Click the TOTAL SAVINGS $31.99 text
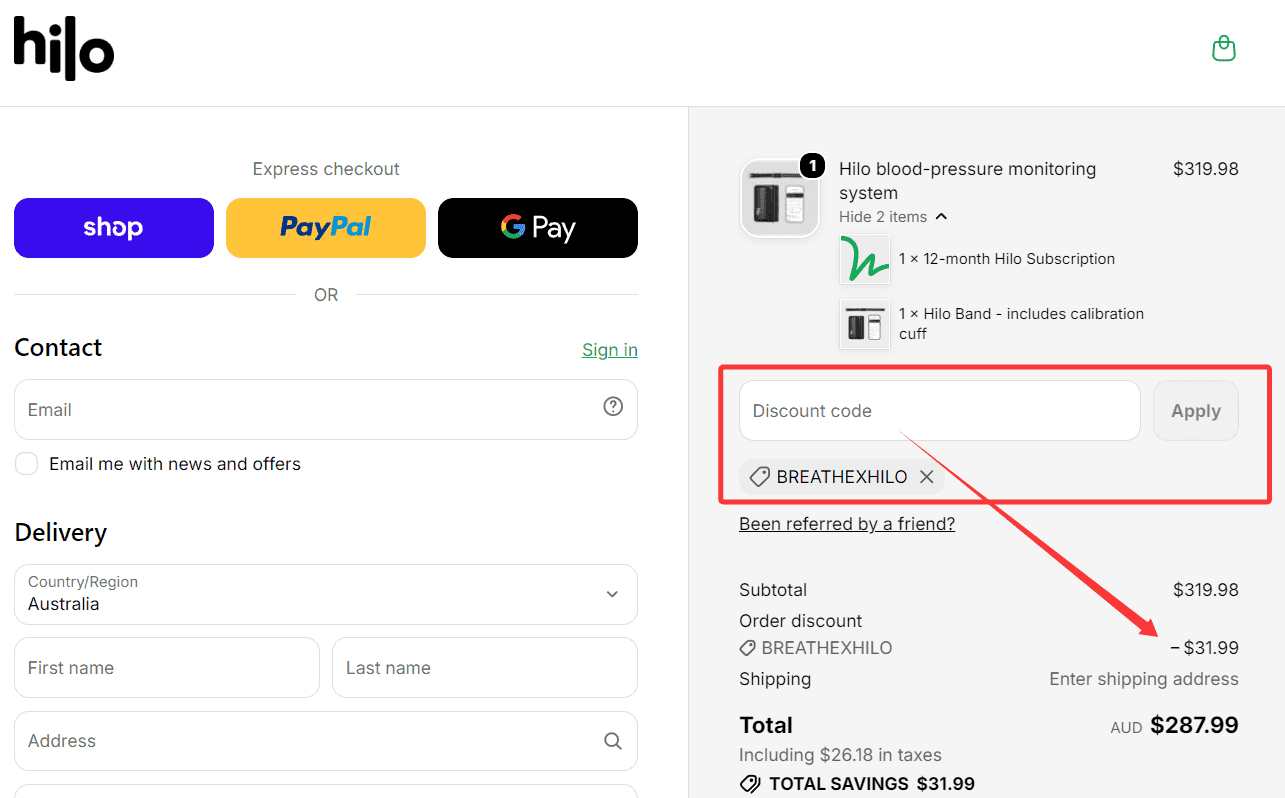Viewport: 1285px width, 798px height. tap(871, 784)
